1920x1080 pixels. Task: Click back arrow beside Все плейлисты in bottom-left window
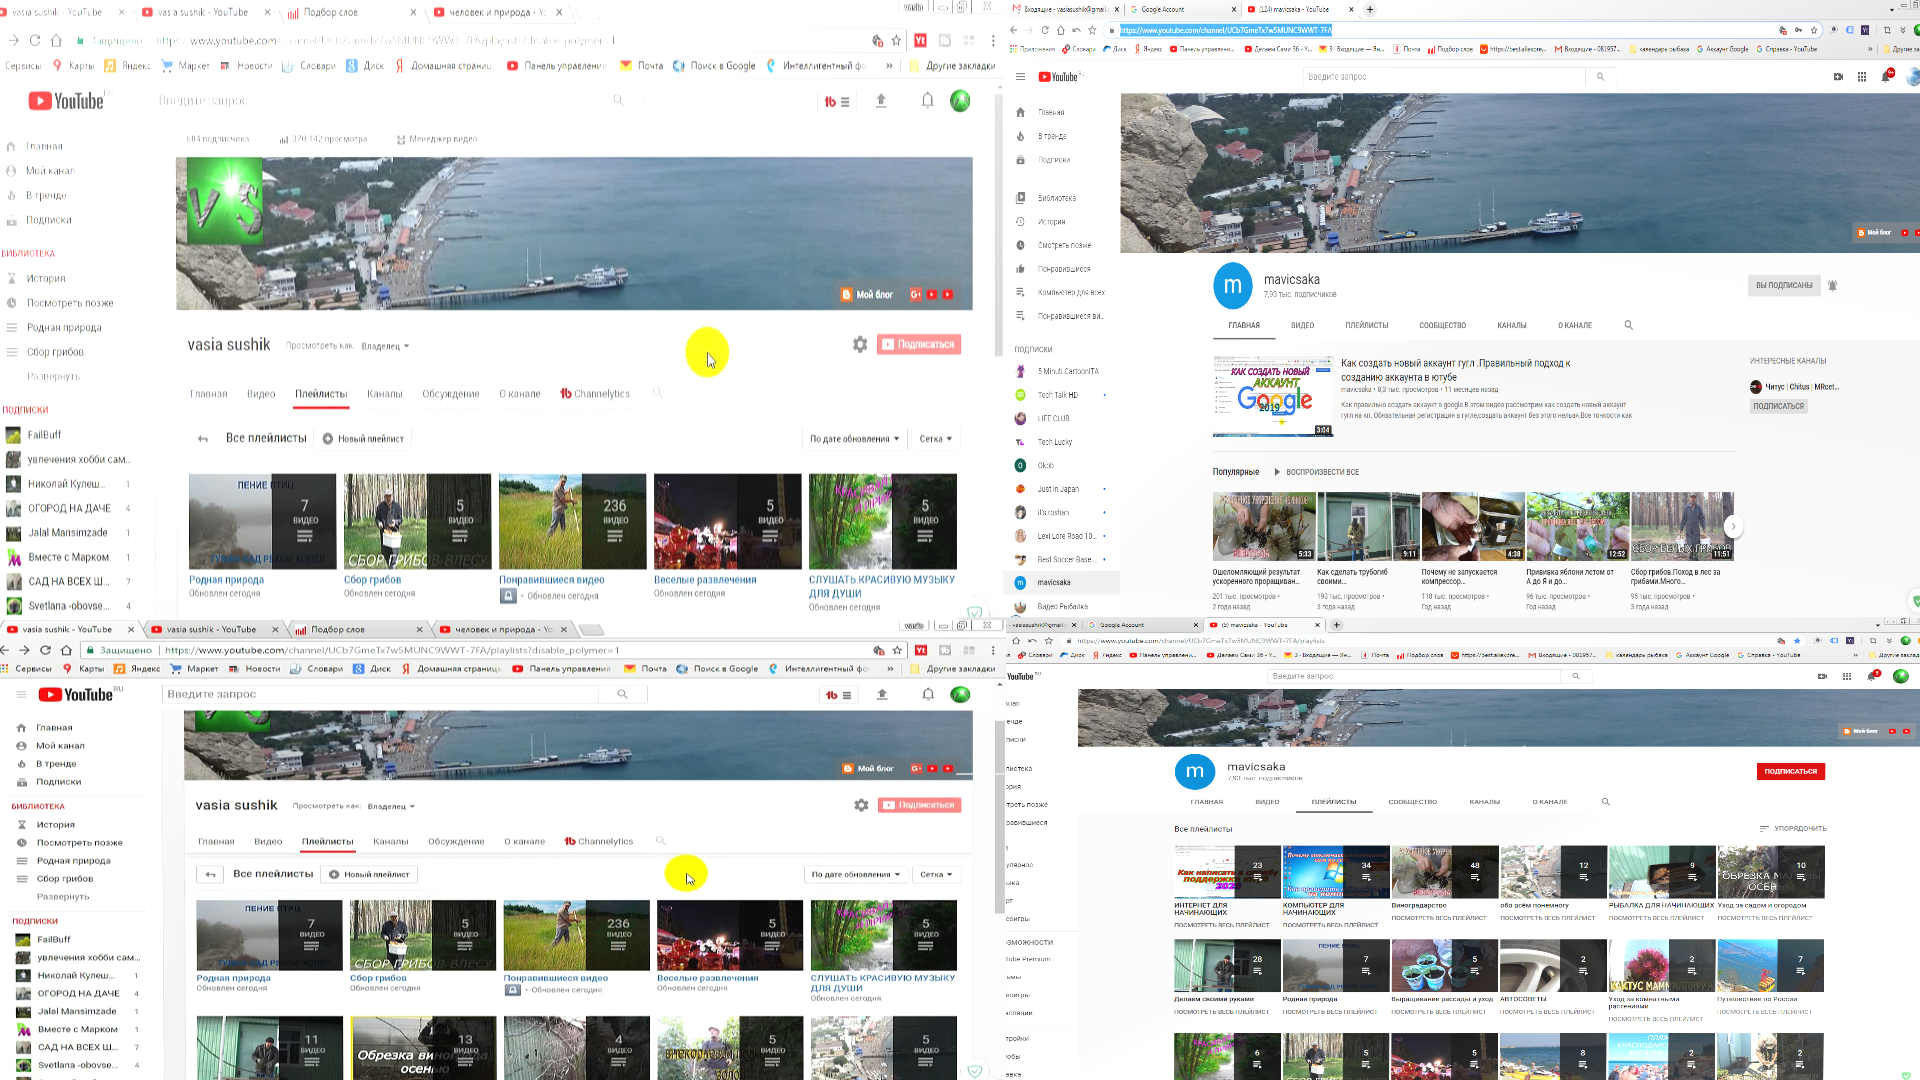[210, 874]
